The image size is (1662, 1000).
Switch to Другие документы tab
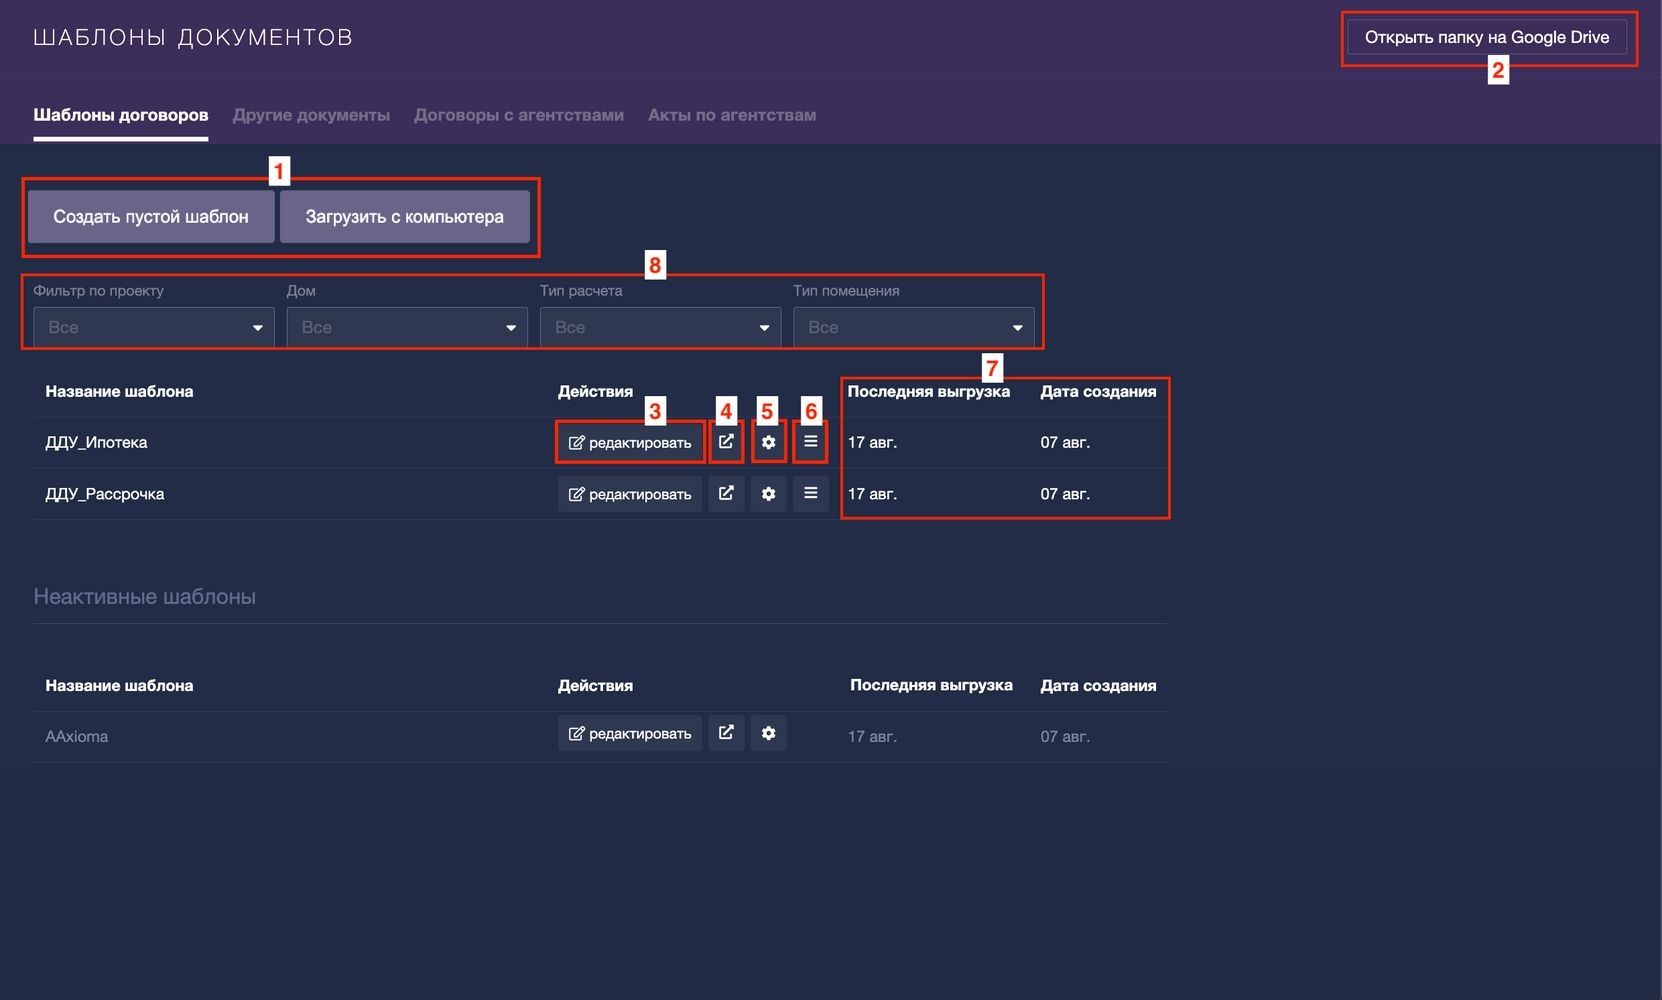pyautogui.click(x=311, y=115)
